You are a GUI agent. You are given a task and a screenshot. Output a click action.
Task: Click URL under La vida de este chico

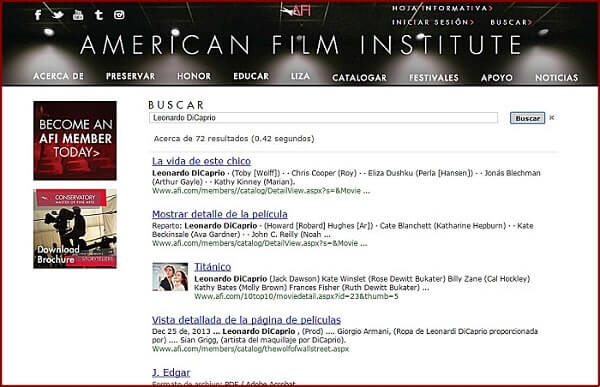[x=261, y=191]
